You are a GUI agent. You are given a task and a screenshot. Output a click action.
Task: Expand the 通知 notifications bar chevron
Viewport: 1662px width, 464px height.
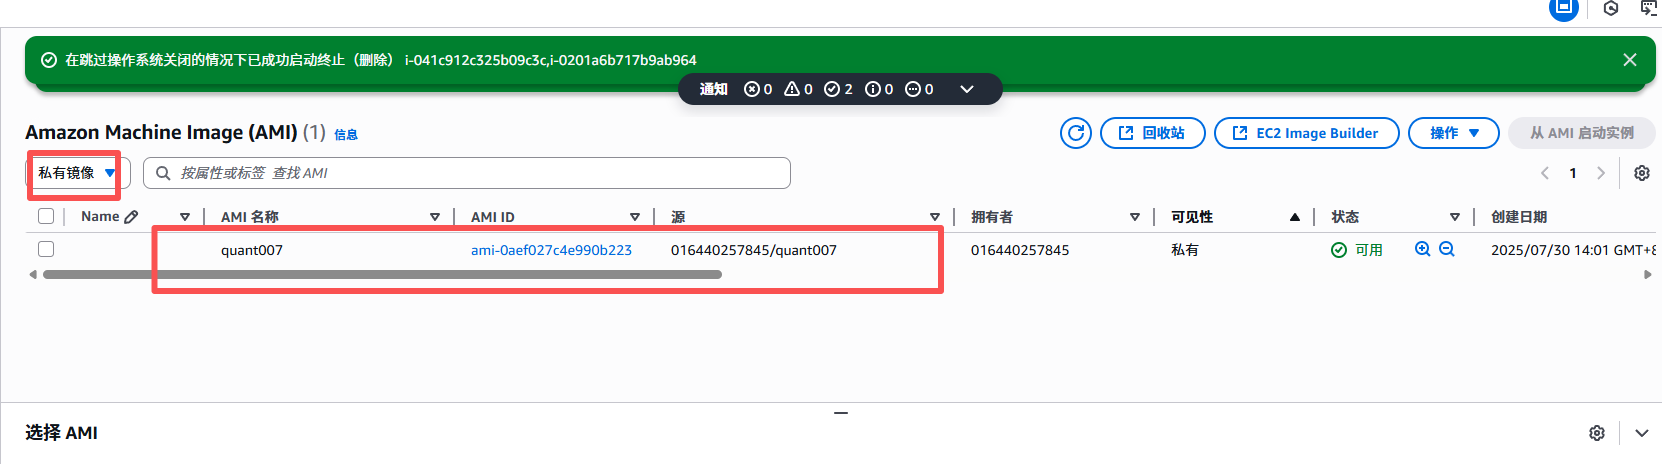pyautogui.click(x=966, y=89)
